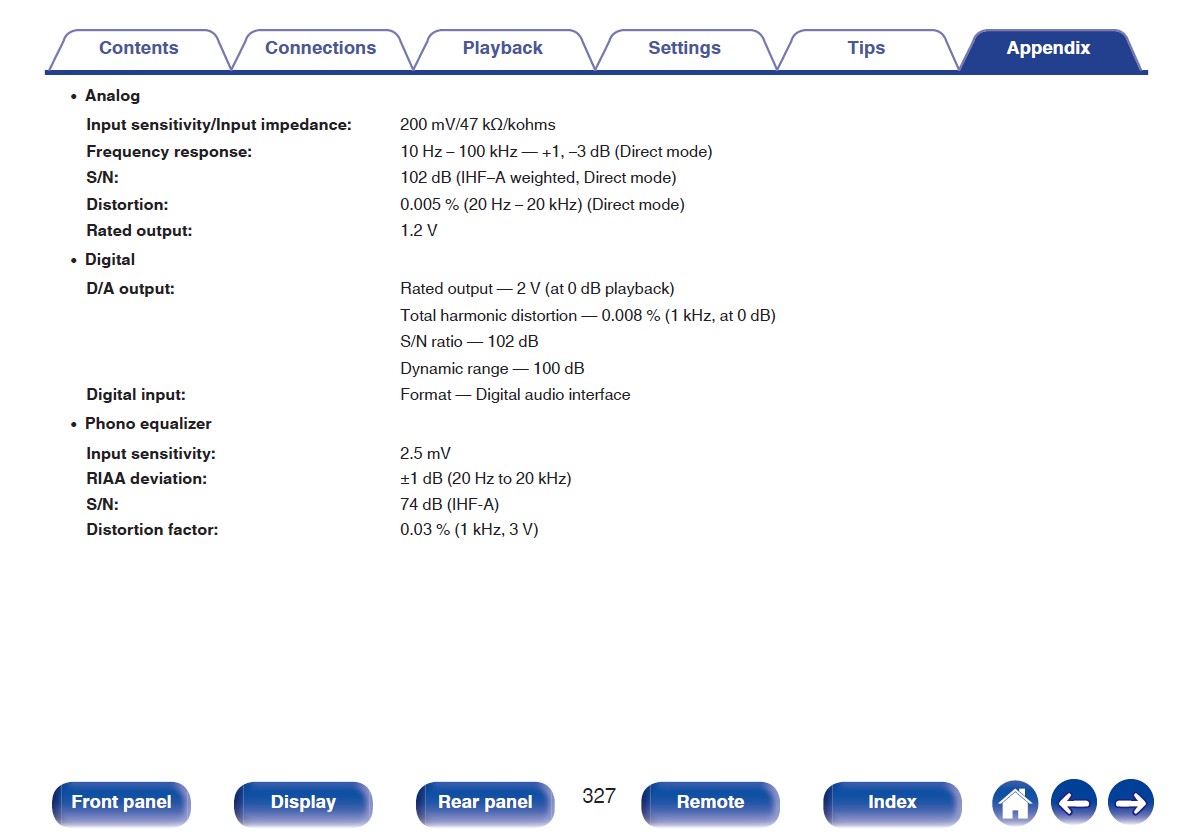The image size is (1179, 840).
Task: Click the '1.2 V' value
Action: (419, 231)
